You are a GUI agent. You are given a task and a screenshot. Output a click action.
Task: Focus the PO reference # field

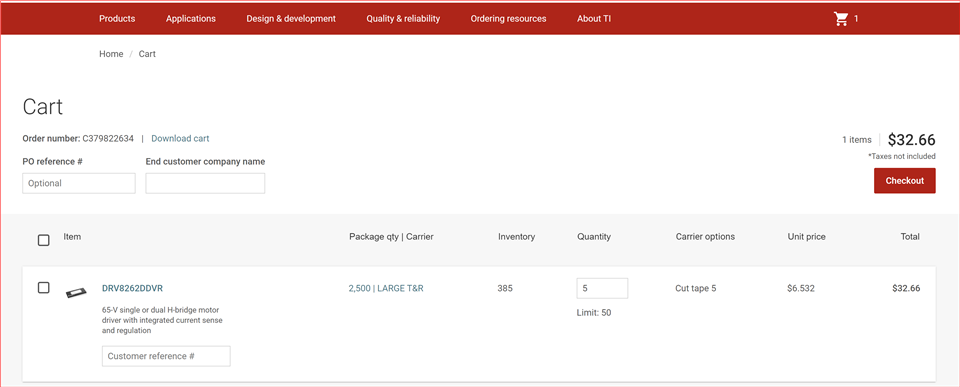[79, 183]
